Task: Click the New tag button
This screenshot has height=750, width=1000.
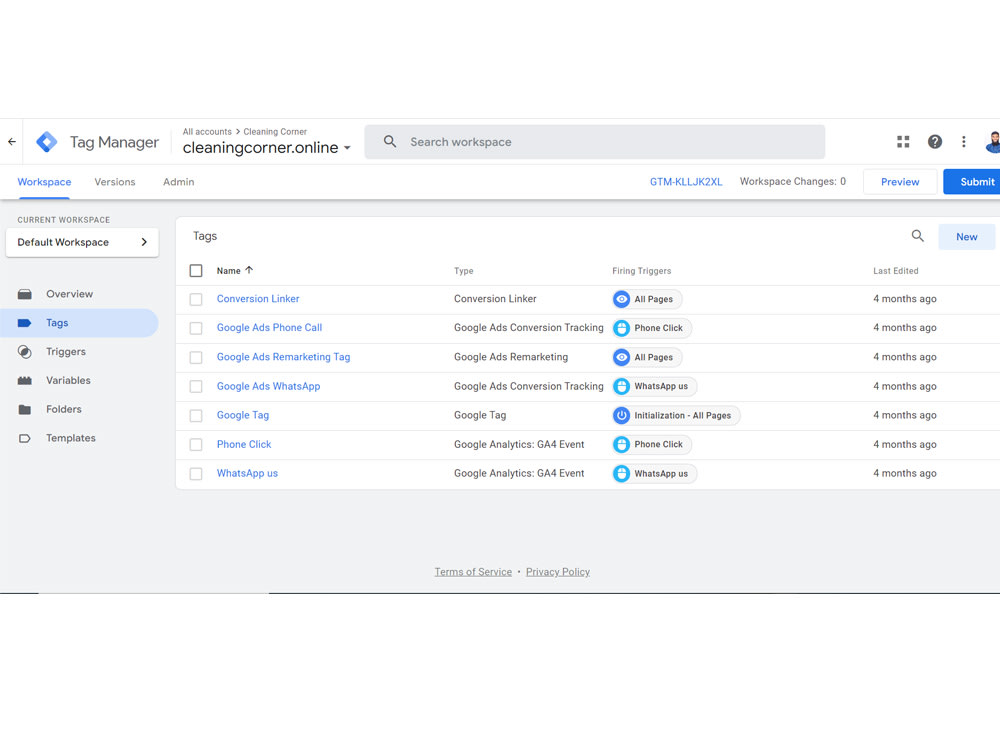Action: [x=966, y=237]
